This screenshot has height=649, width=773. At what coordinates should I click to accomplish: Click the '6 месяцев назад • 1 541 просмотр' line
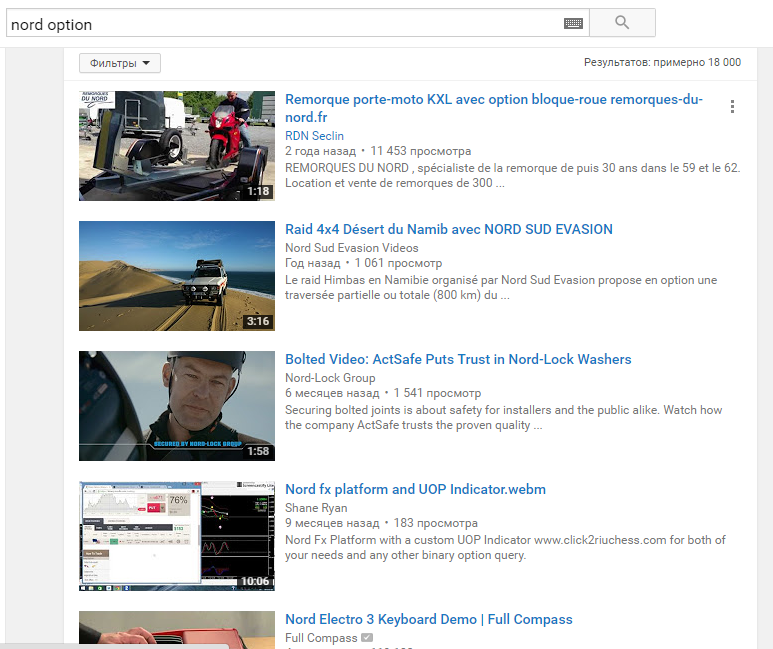383,393
